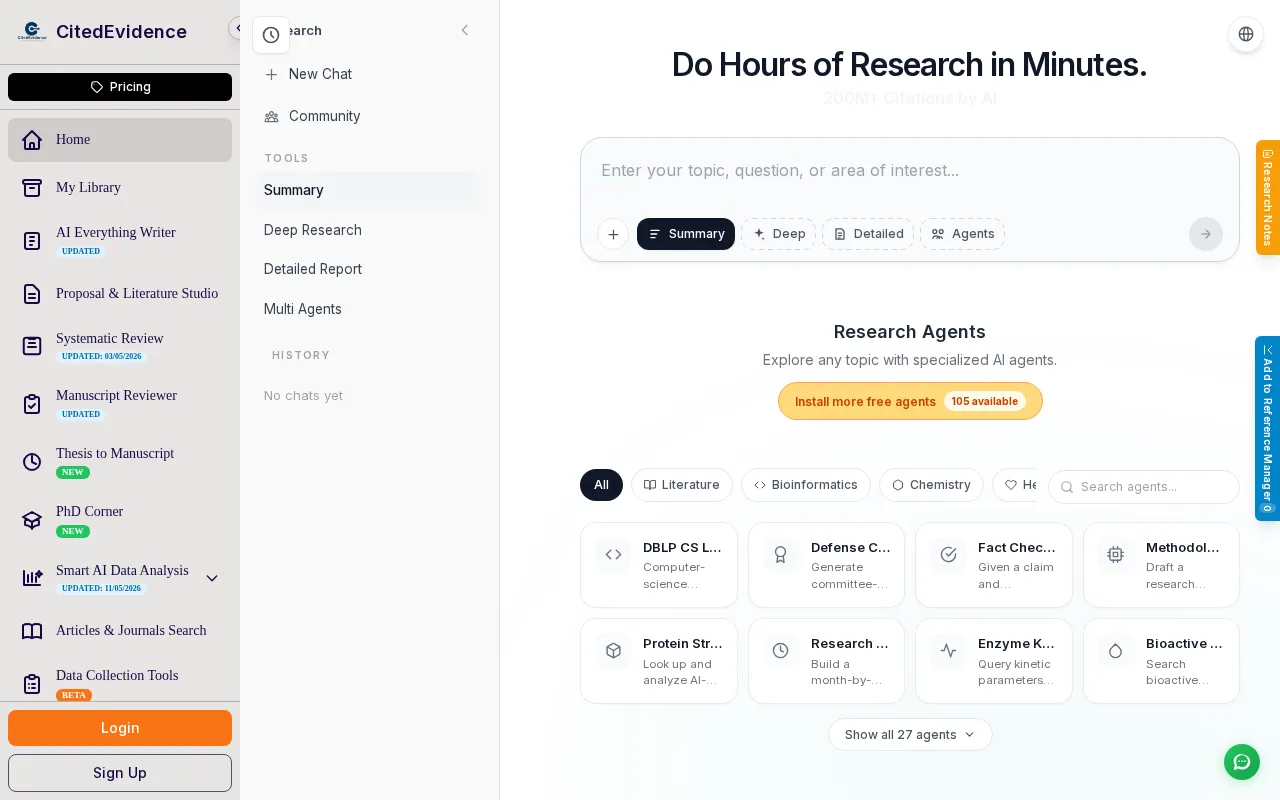The image size is (1280, 800).
Task: Open Add to Reference Manager side tab
Action: (1268, 428)
